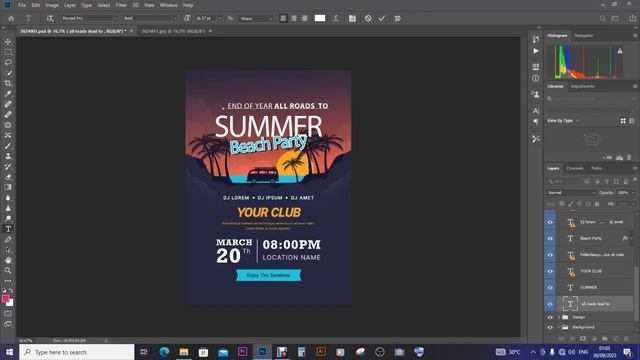
Task: Click the foreground color swatch
Action: pyautogui.click(x=6, y=299)
